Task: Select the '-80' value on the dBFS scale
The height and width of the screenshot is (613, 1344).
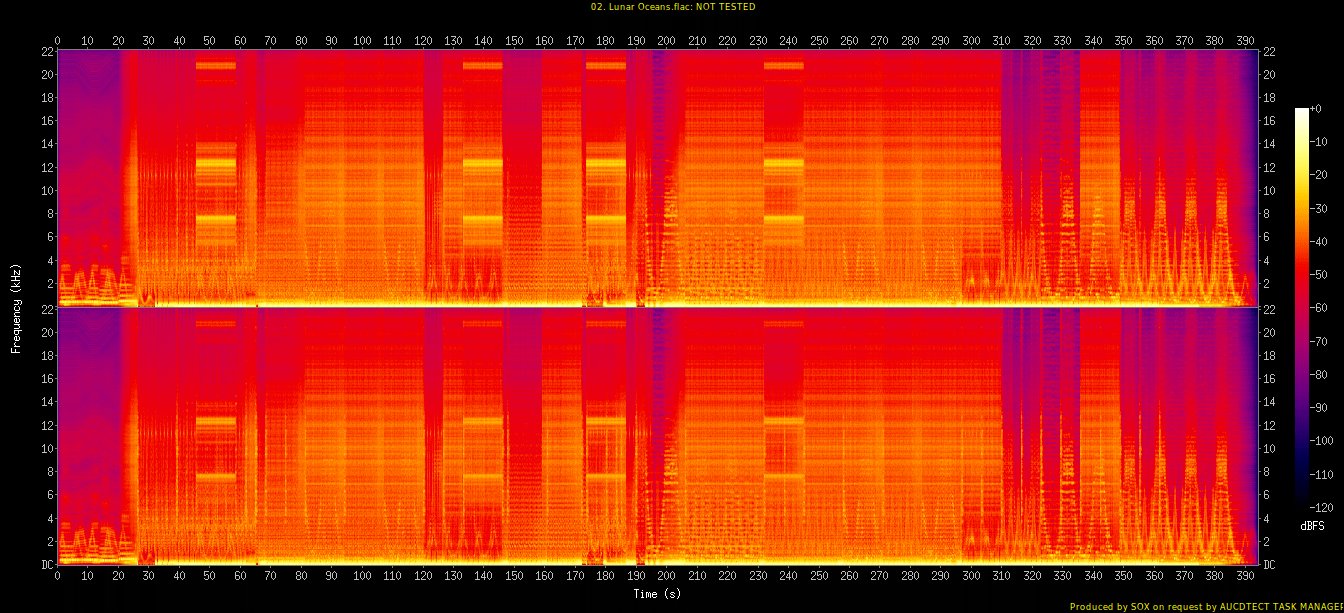Action: 1318,374
